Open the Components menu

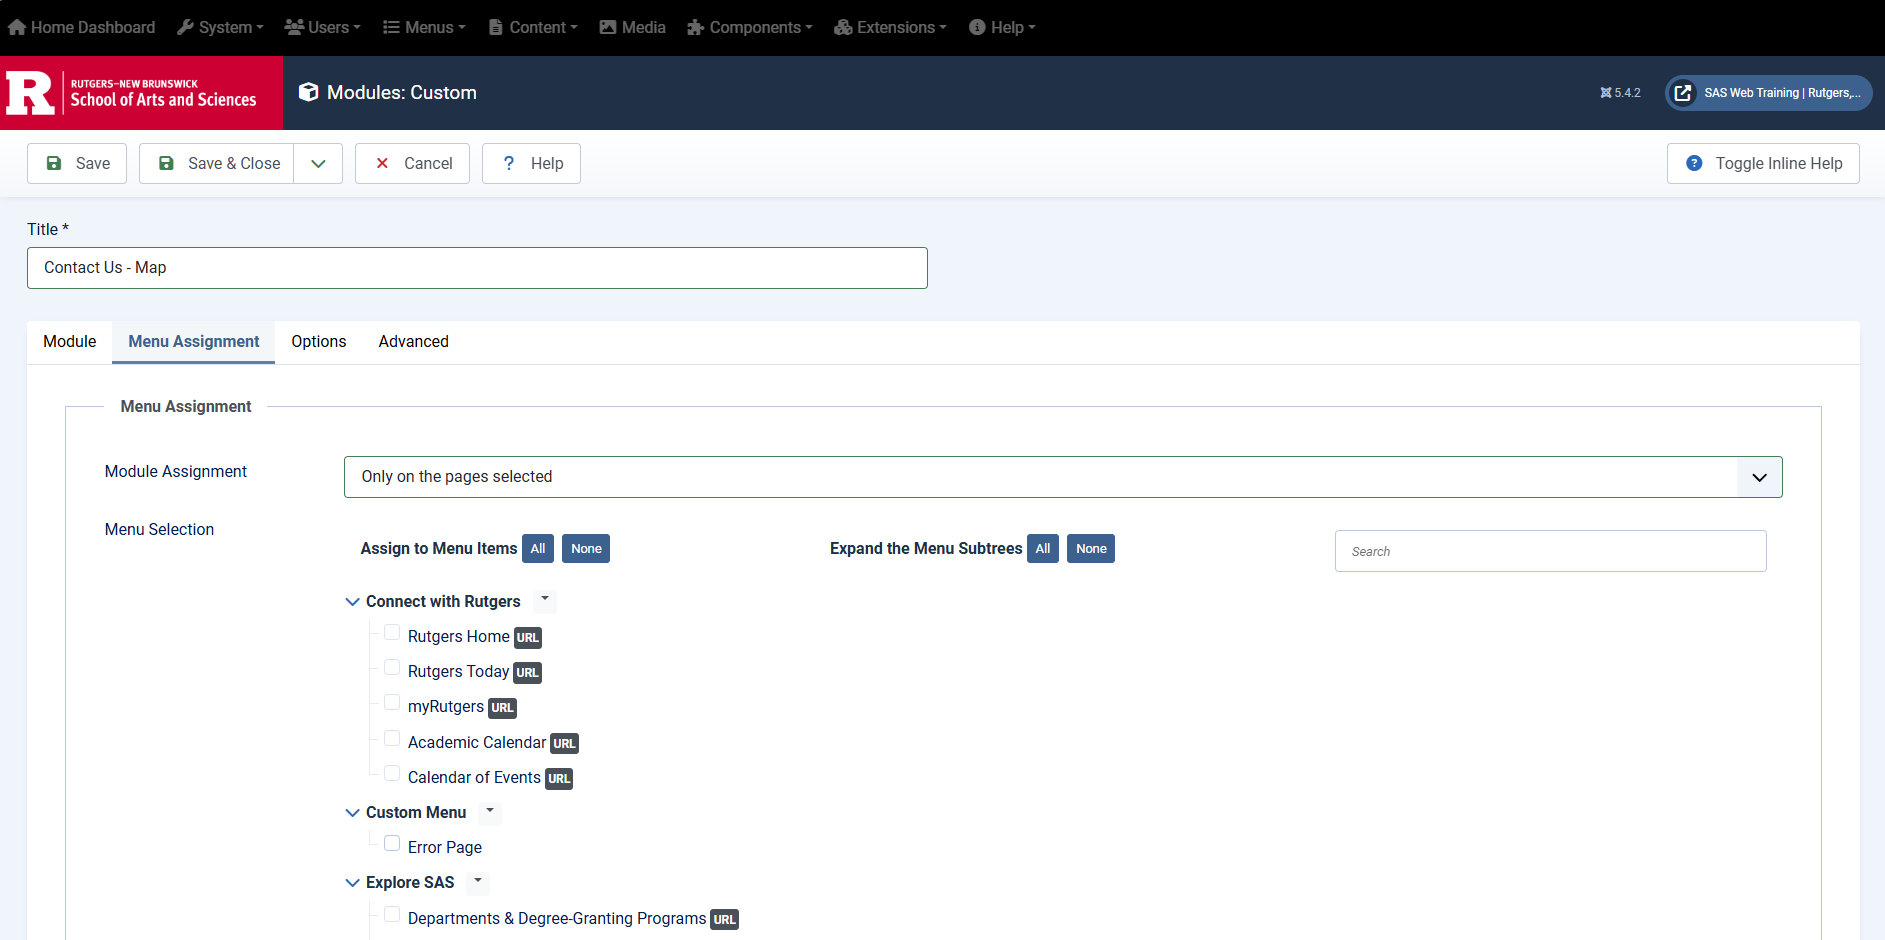tap(750, 27)
